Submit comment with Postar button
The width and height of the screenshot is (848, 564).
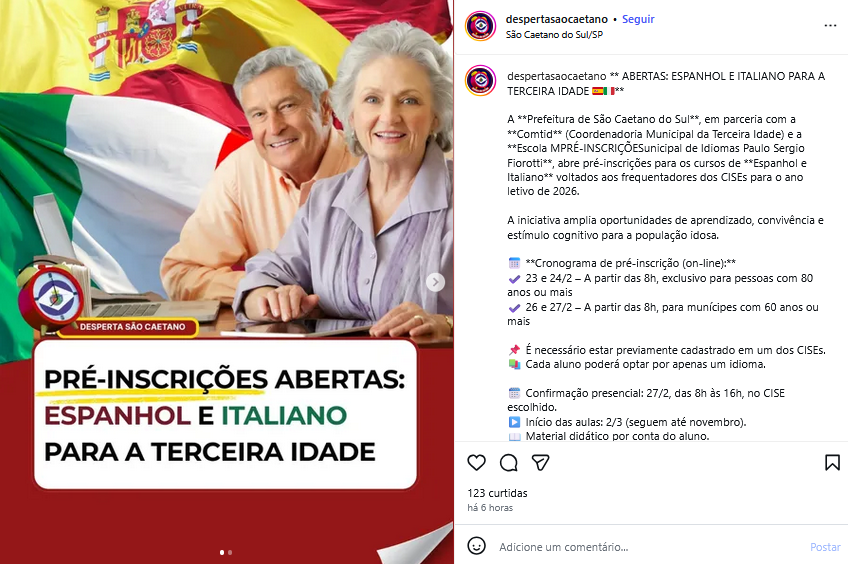[825, 547]
